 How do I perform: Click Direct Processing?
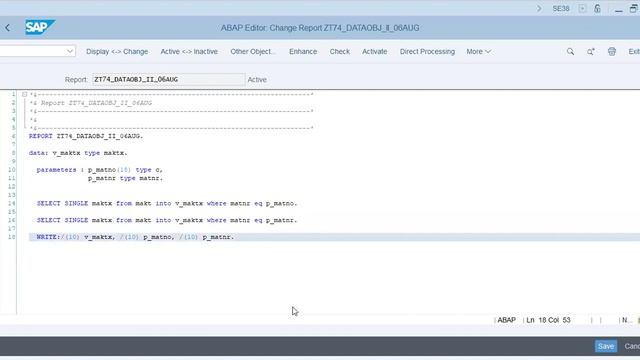point(427,51)
